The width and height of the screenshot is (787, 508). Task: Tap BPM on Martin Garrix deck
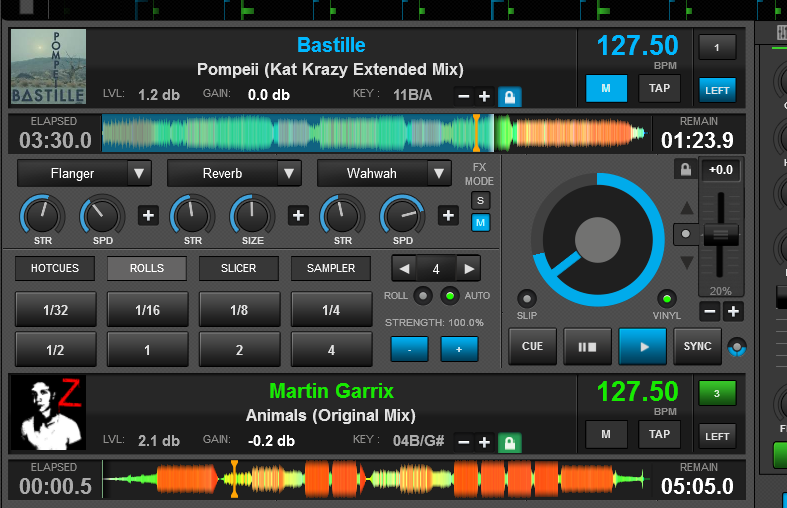[660, 434]
